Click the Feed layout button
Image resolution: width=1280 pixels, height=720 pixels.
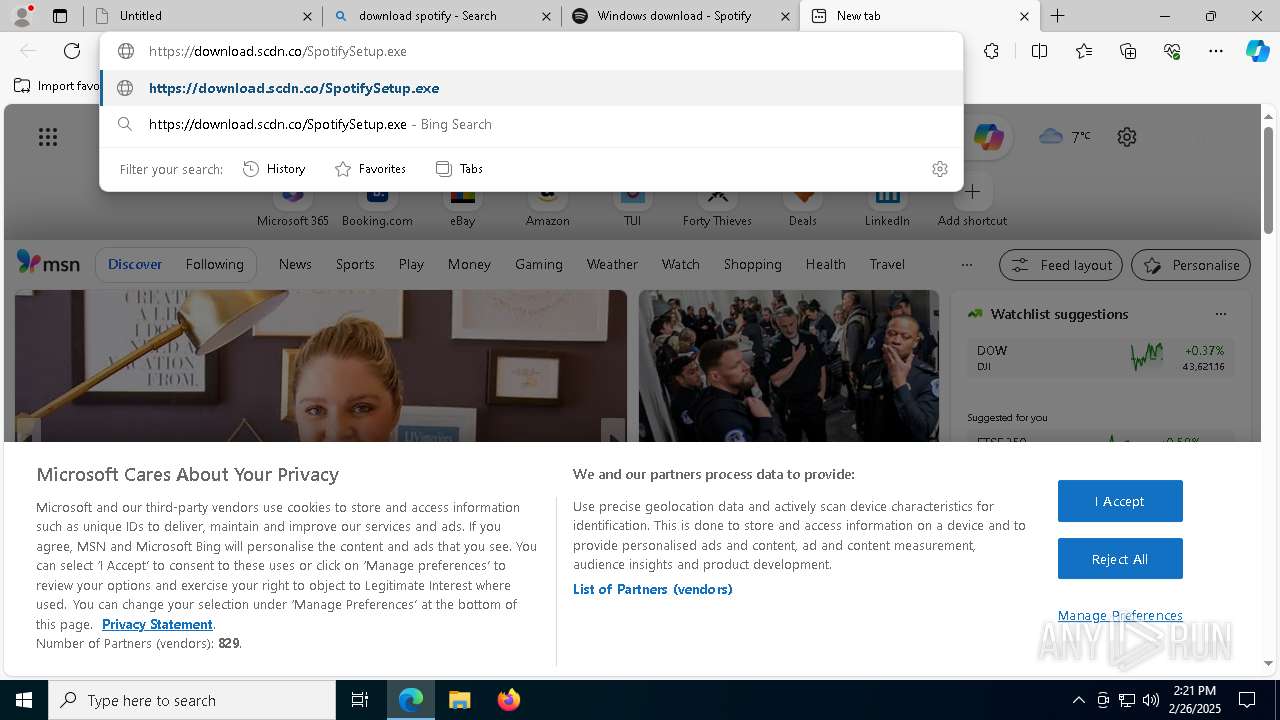tap(1062, 265)
